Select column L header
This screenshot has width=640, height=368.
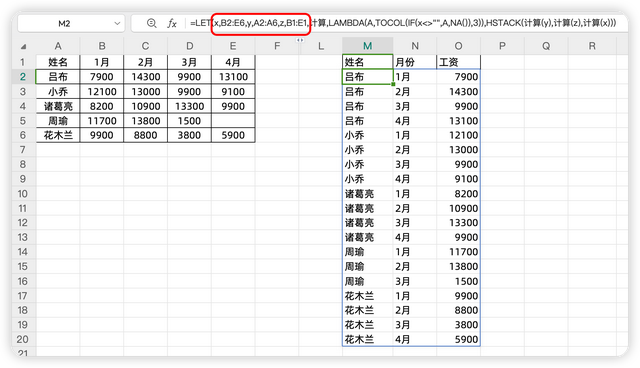coord(320,46)
